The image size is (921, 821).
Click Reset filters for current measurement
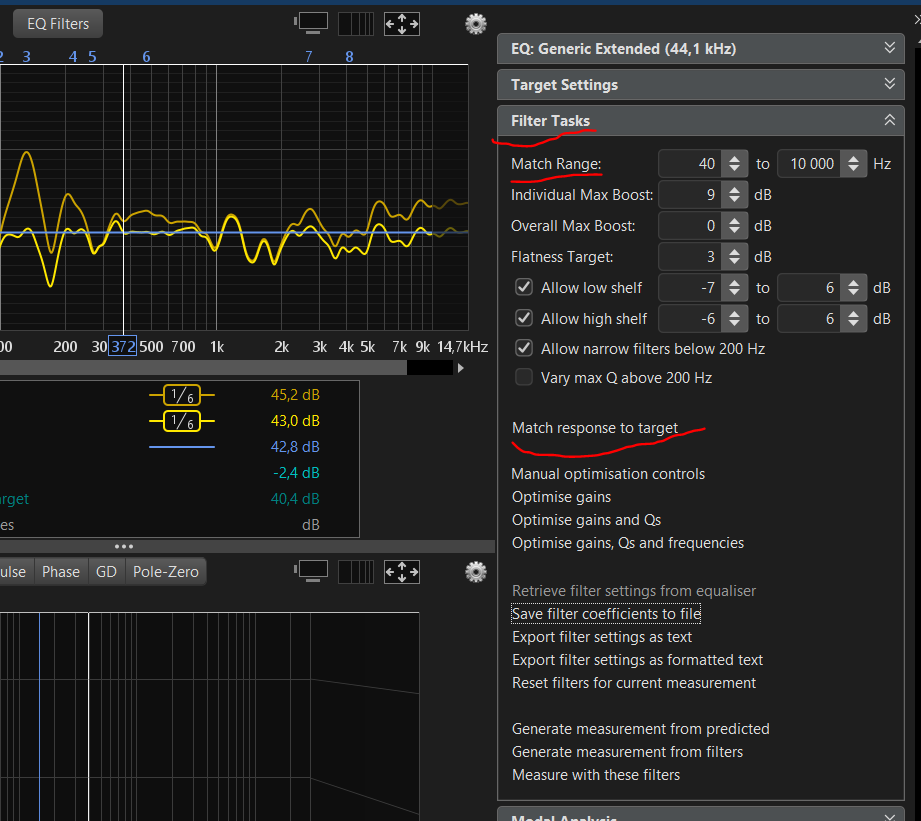pos(634,682)
